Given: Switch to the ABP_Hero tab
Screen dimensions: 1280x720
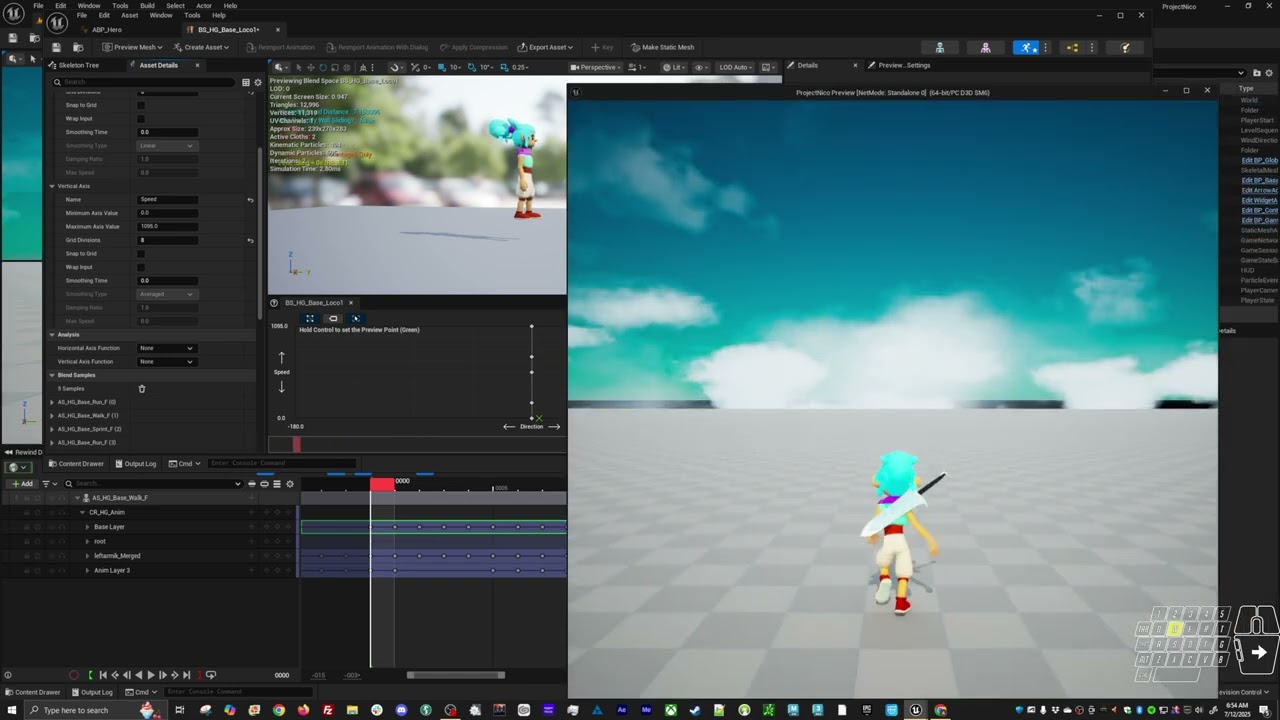Looking at the screenshot, I should pos(106,29).
